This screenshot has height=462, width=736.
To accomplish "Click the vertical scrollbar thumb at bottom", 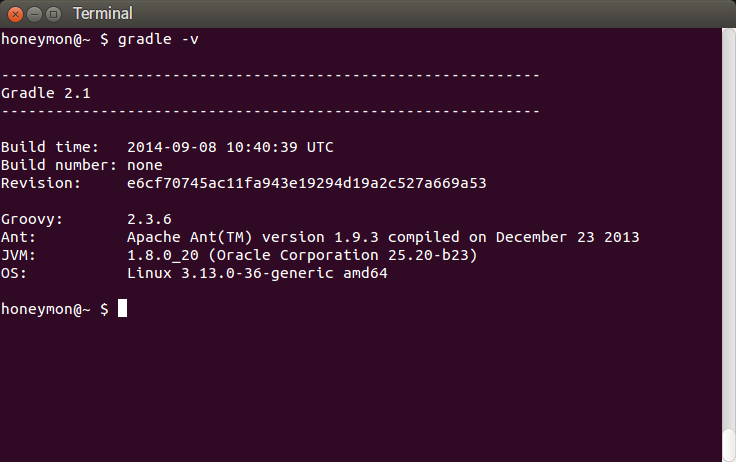I will click(728, 445).
